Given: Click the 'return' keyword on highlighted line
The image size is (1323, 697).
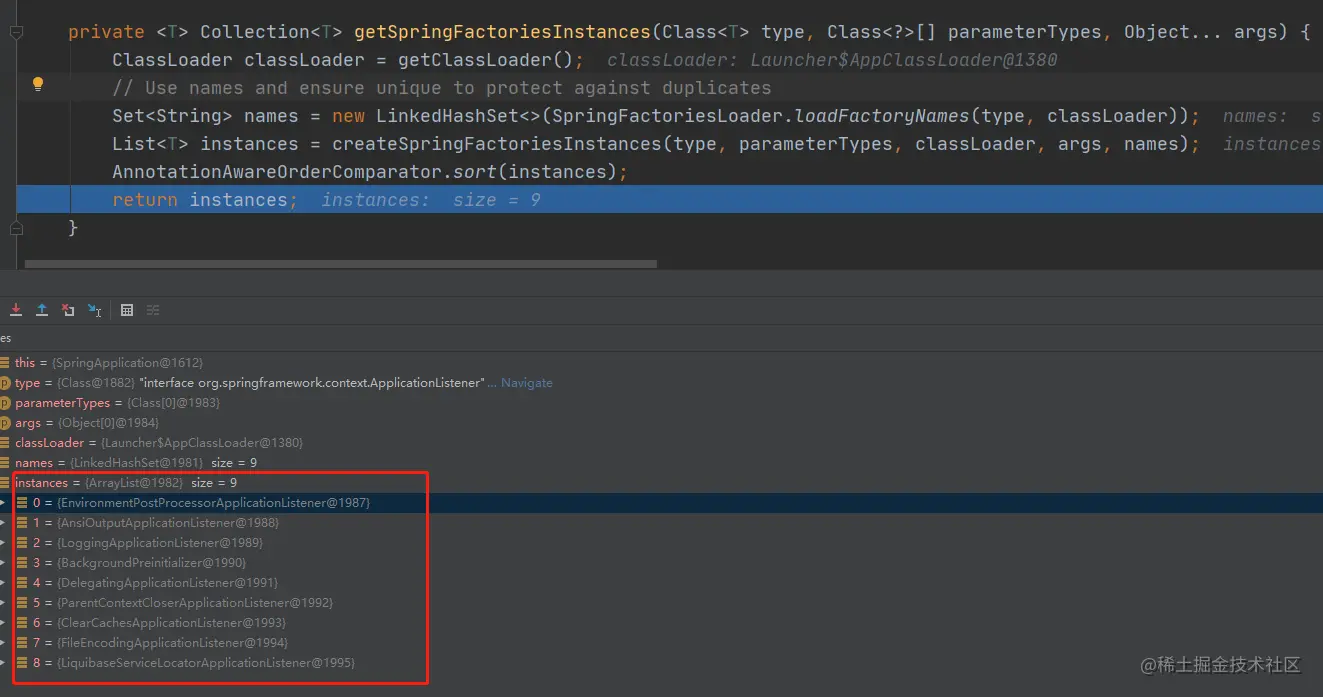Looking at the screenshot, I should (145, 200).
